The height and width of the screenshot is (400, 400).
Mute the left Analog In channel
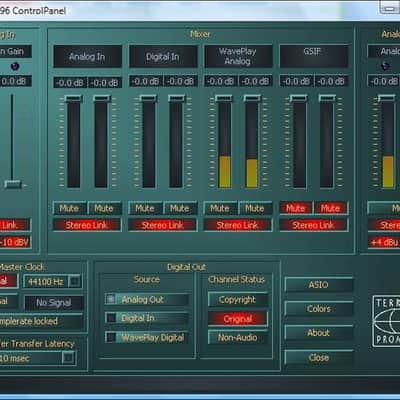[x=70, y=209]
